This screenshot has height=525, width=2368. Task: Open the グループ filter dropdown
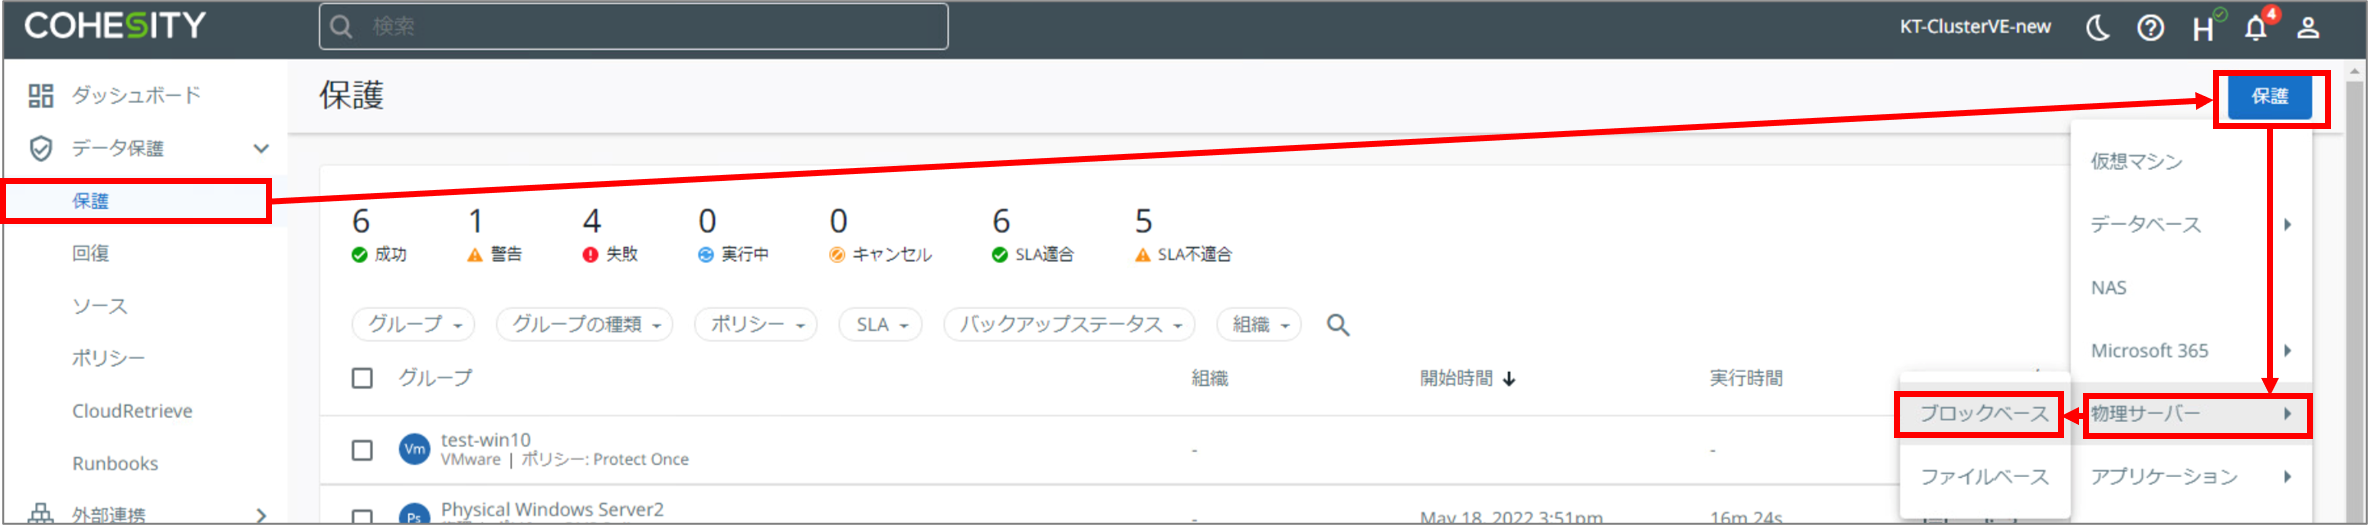[x=413, y=324]
